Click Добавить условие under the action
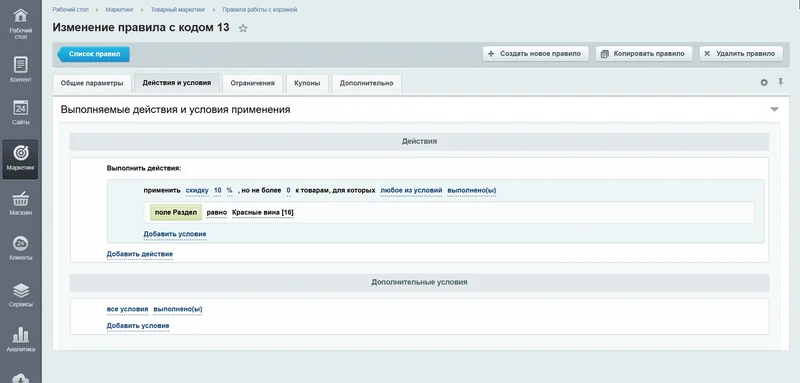800x383 pixels. coord(174,235)
